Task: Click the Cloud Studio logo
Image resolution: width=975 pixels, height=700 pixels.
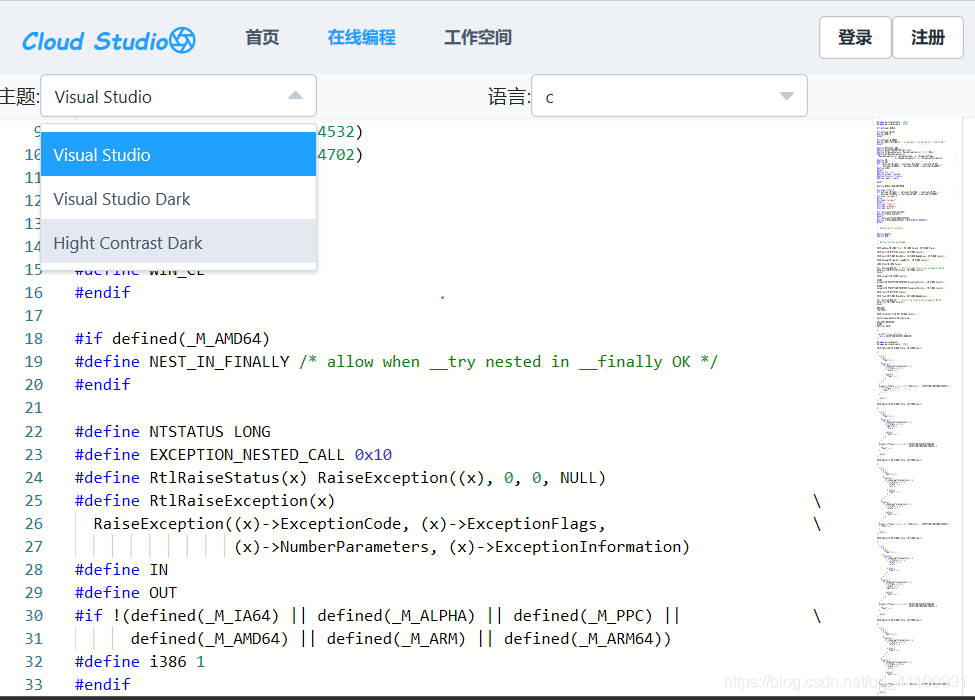Action: click(109, 40)
